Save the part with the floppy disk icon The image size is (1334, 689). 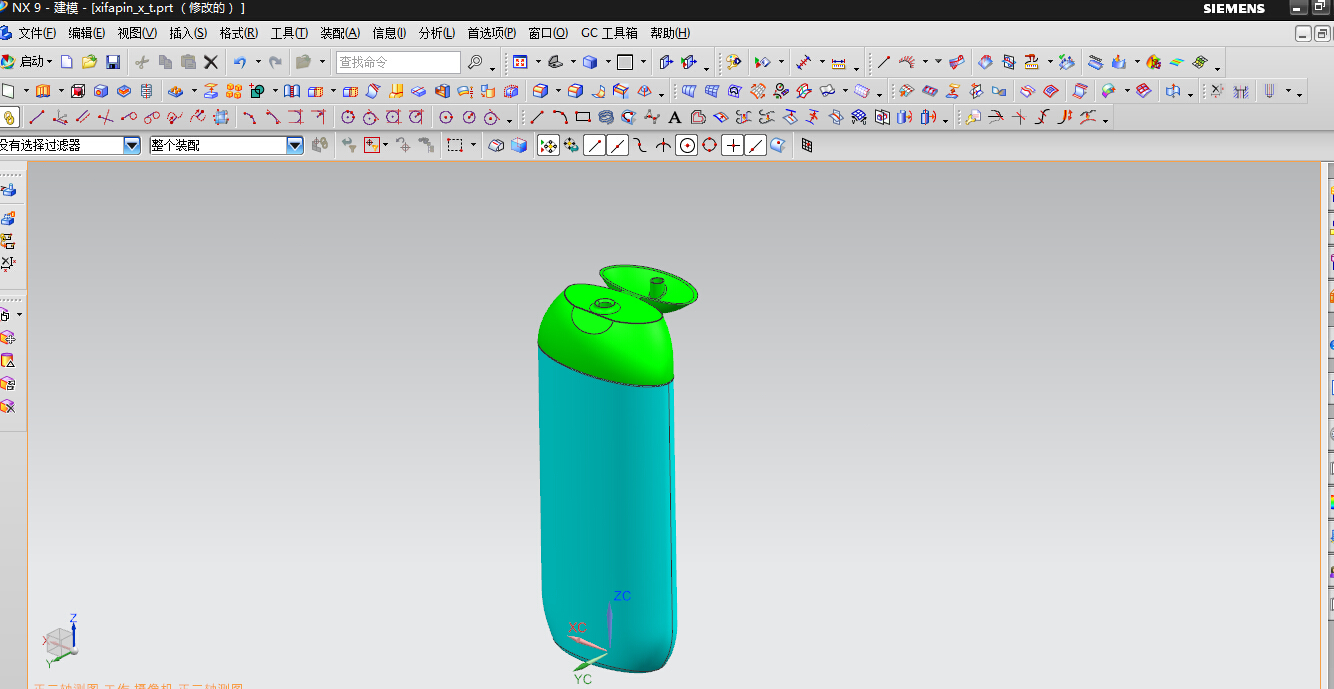pos(113,62)
